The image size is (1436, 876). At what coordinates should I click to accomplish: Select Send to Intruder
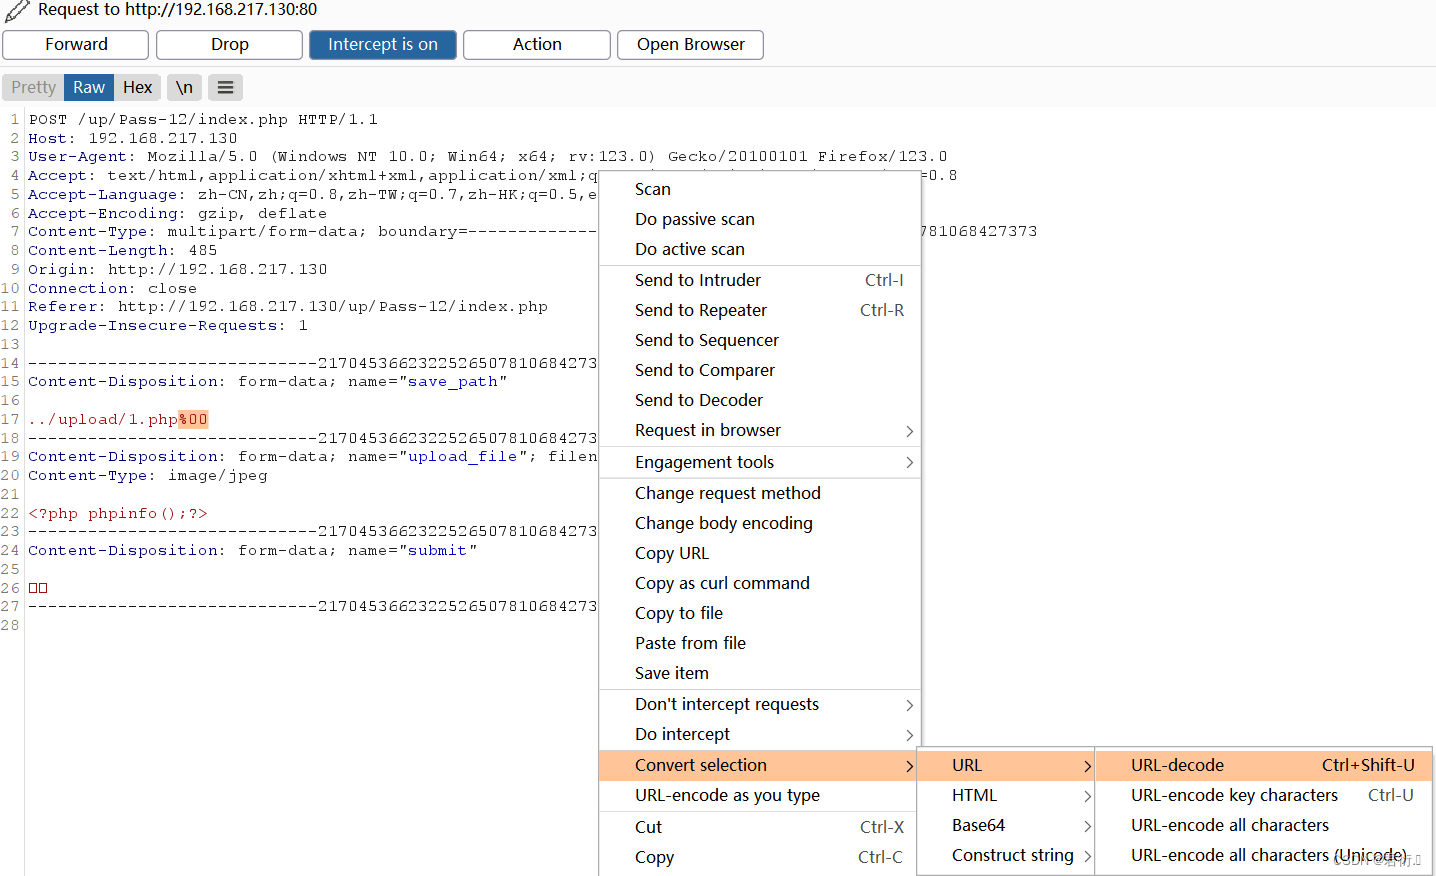click(x=759, y=280)
